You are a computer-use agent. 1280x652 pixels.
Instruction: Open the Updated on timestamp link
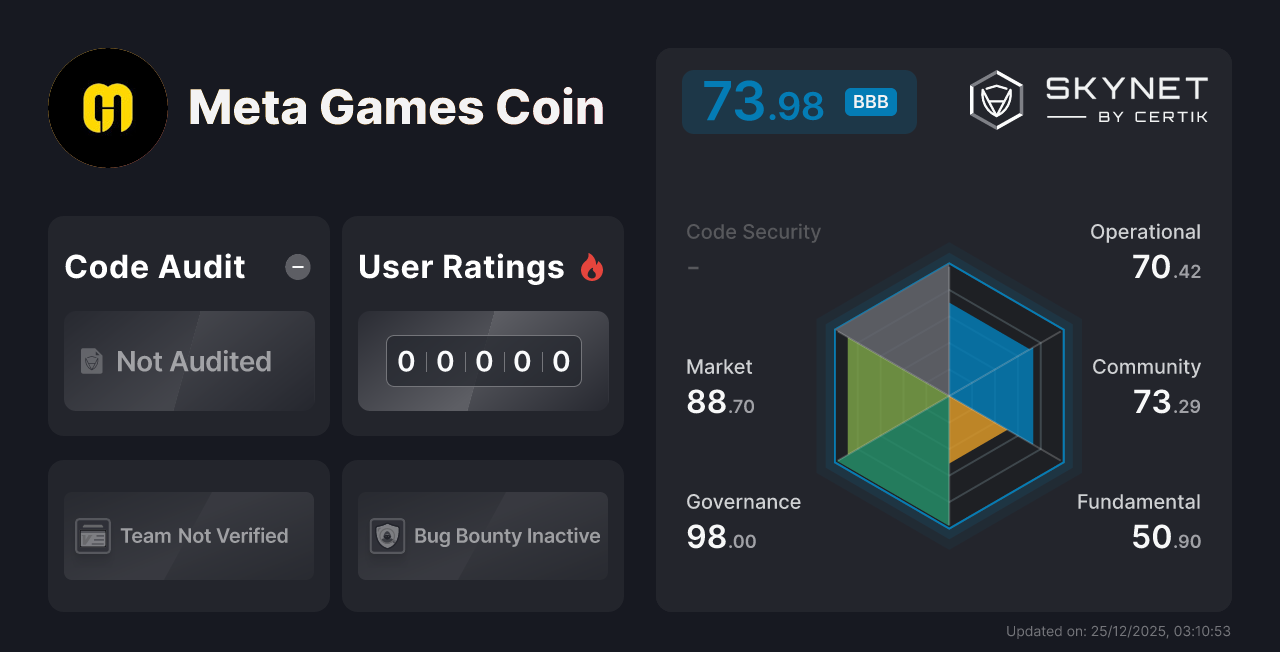click(1119, 631)
